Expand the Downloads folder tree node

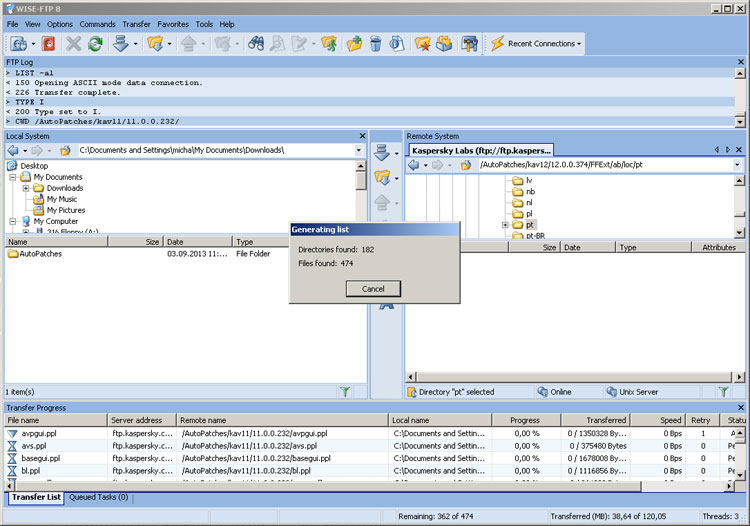pos(26,188)
